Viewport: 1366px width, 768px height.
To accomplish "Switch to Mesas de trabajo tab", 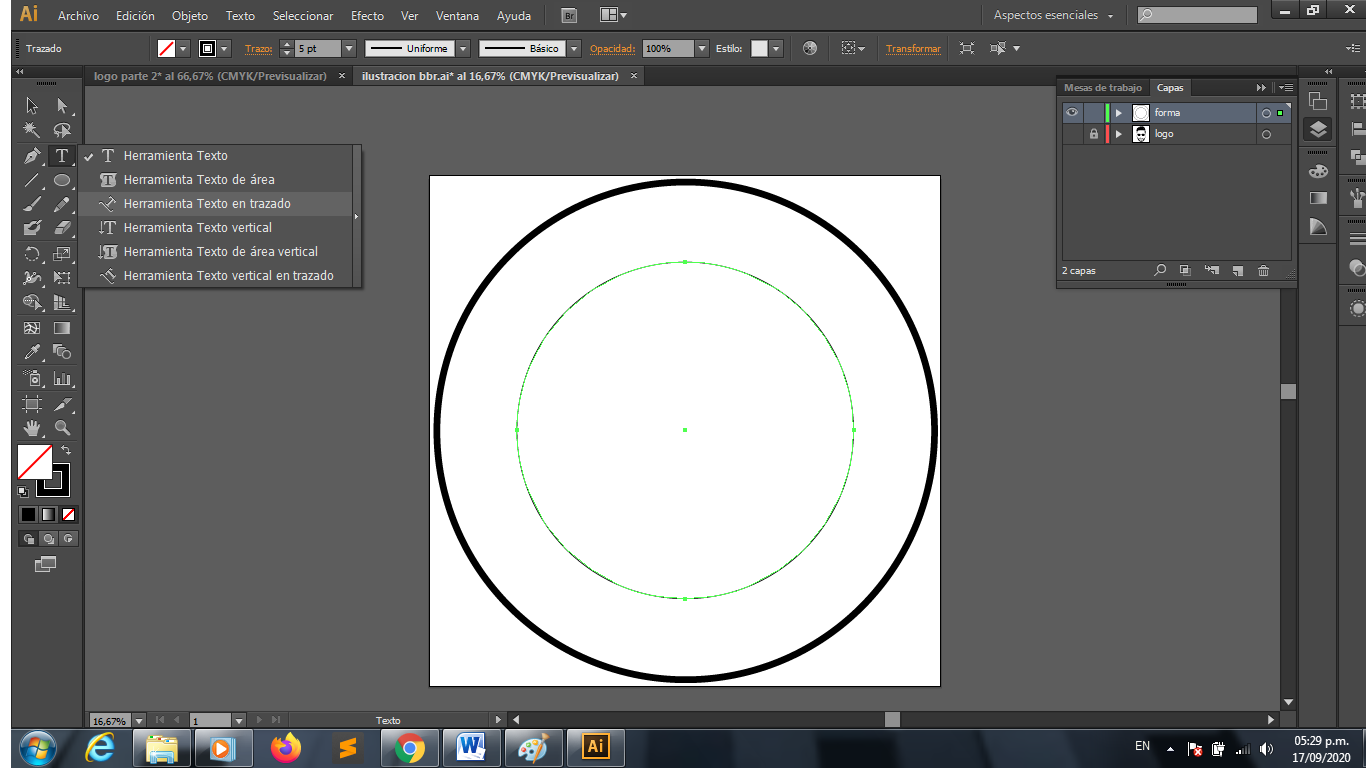I will point(1102,88).
